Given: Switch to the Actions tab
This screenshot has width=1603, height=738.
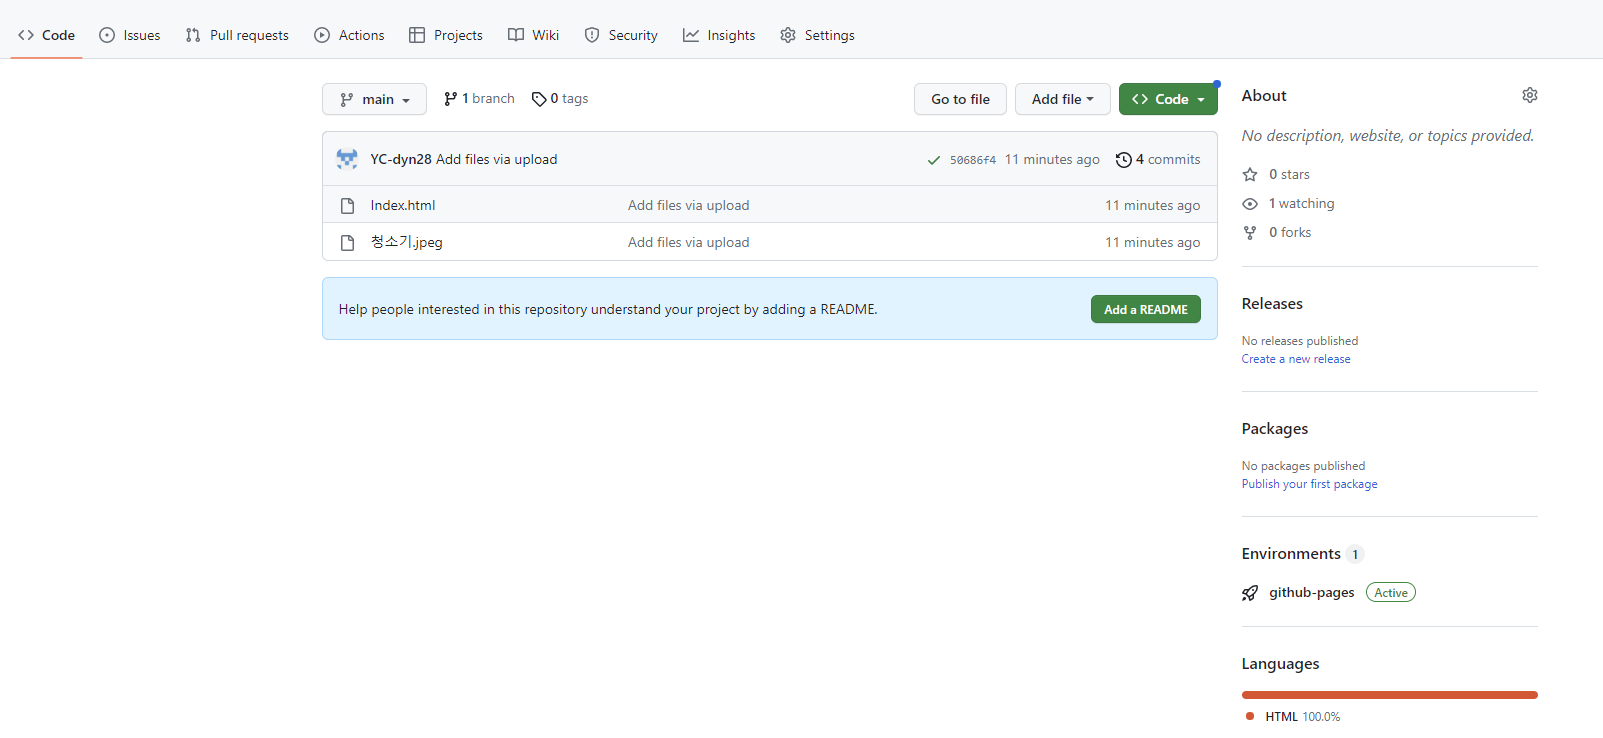Looking at the screenshot, I should pyautogui.click(x=349, y=35).
